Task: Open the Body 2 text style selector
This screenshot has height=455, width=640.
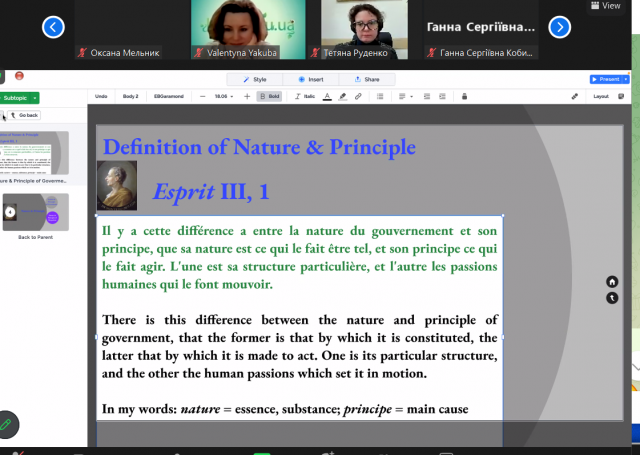Action: coord(131,96)
